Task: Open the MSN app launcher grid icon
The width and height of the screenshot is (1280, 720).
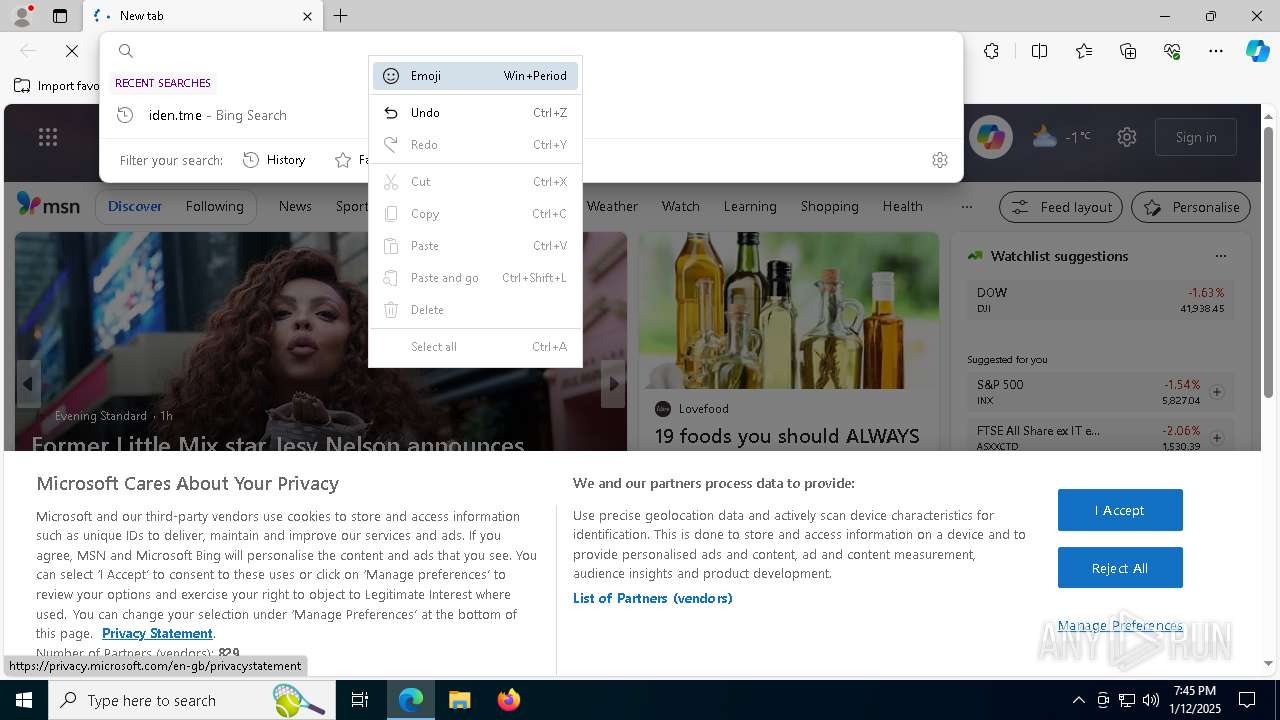Action: [x=48, y=138]
